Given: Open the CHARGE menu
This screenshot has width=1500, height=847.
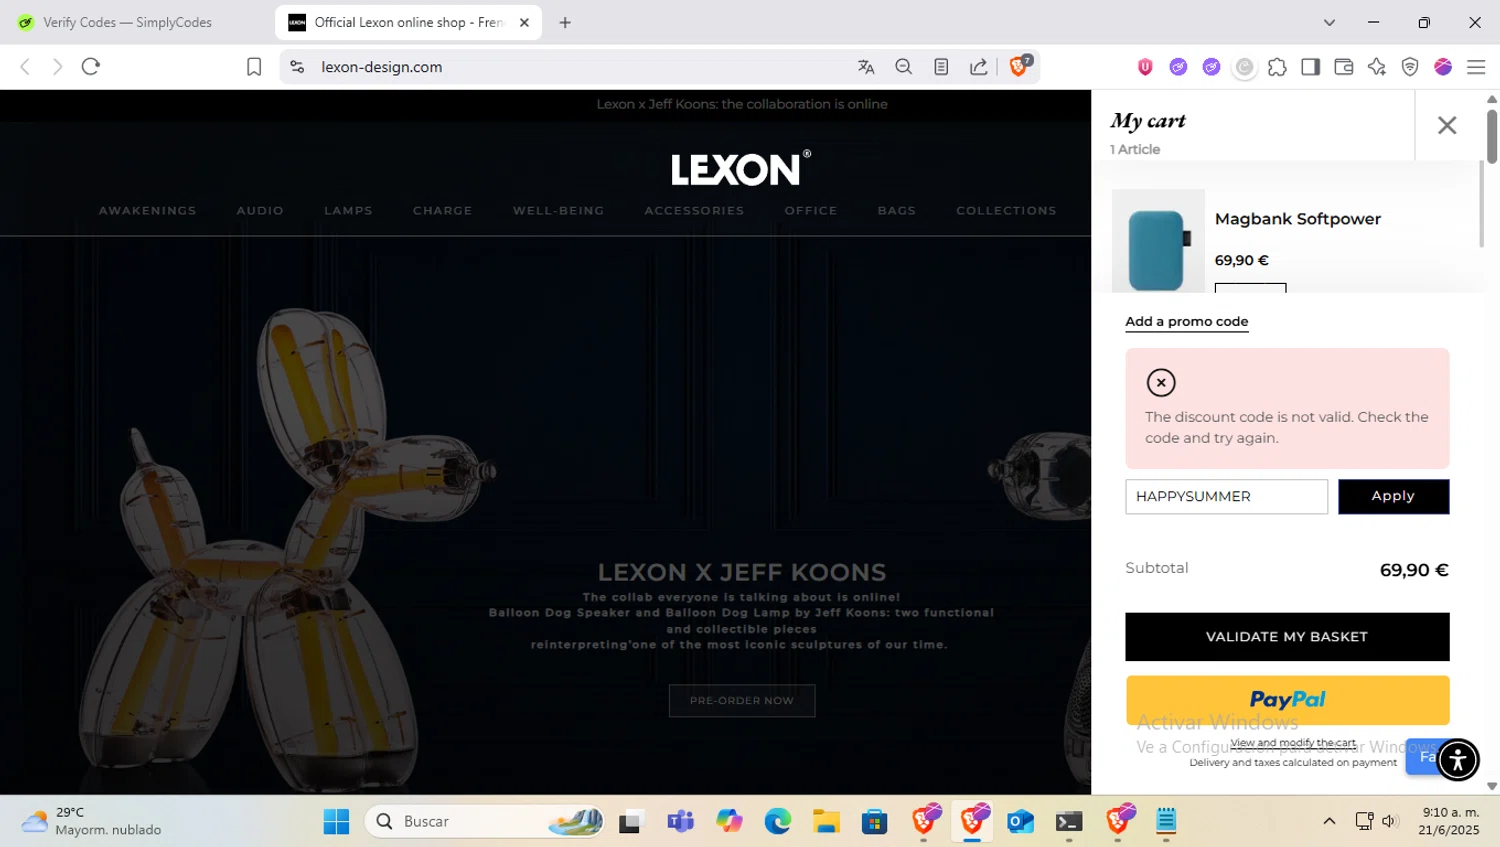Looking at the screenshot, I should 443,211.
